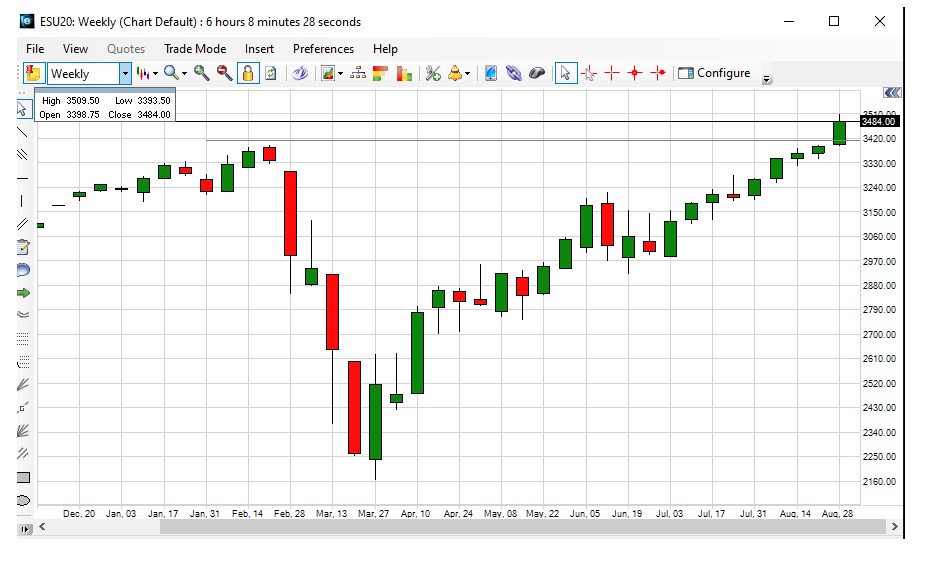Open the Preferences menu
The width and height of the screenshot is (940, 564).
pos(323,48)
